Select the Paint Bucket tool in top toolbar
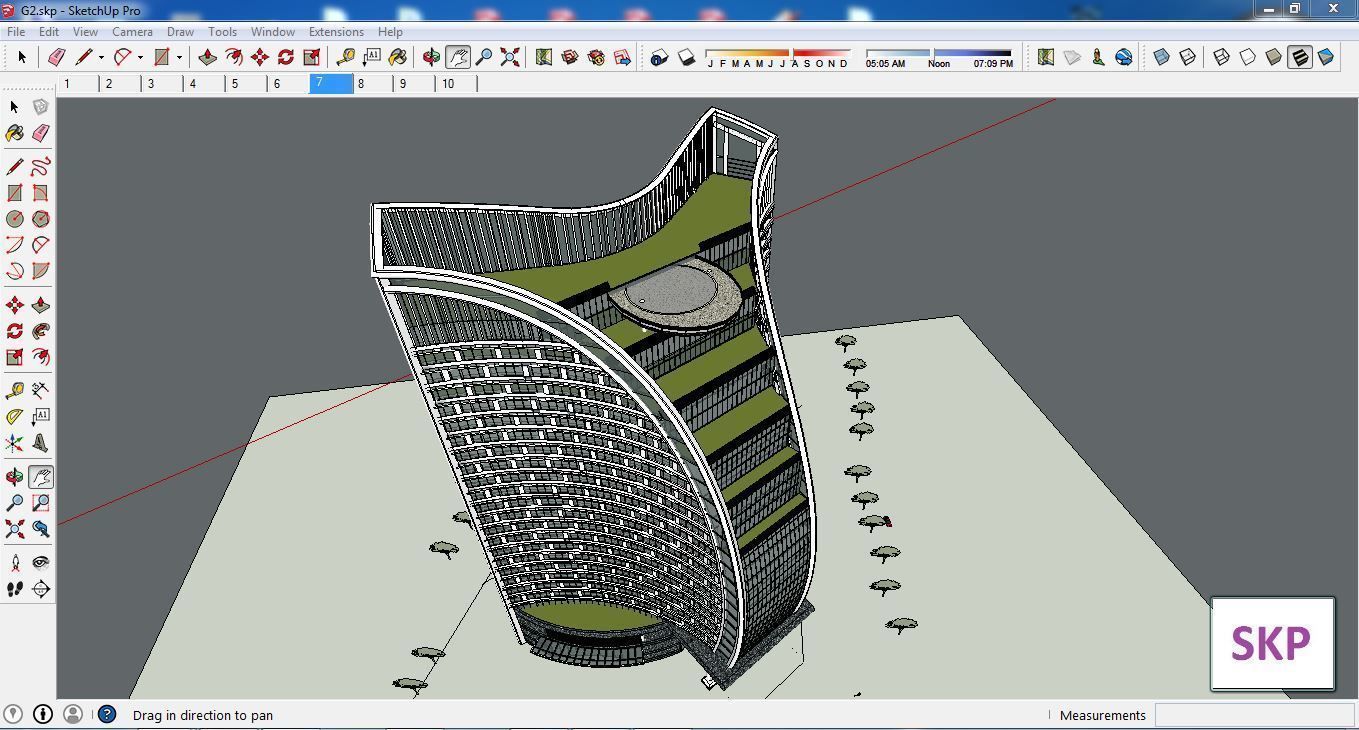Viewport: 1359px width, 730px height. pyautogui.click(x=397, y=57)
